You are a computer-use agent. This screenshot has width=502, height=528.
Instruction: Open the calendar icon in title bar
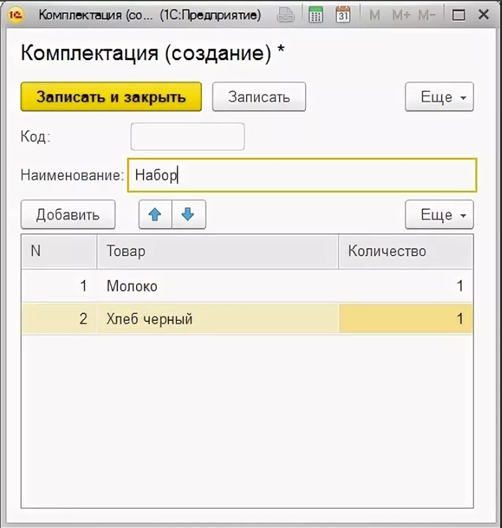pos(343,15)
